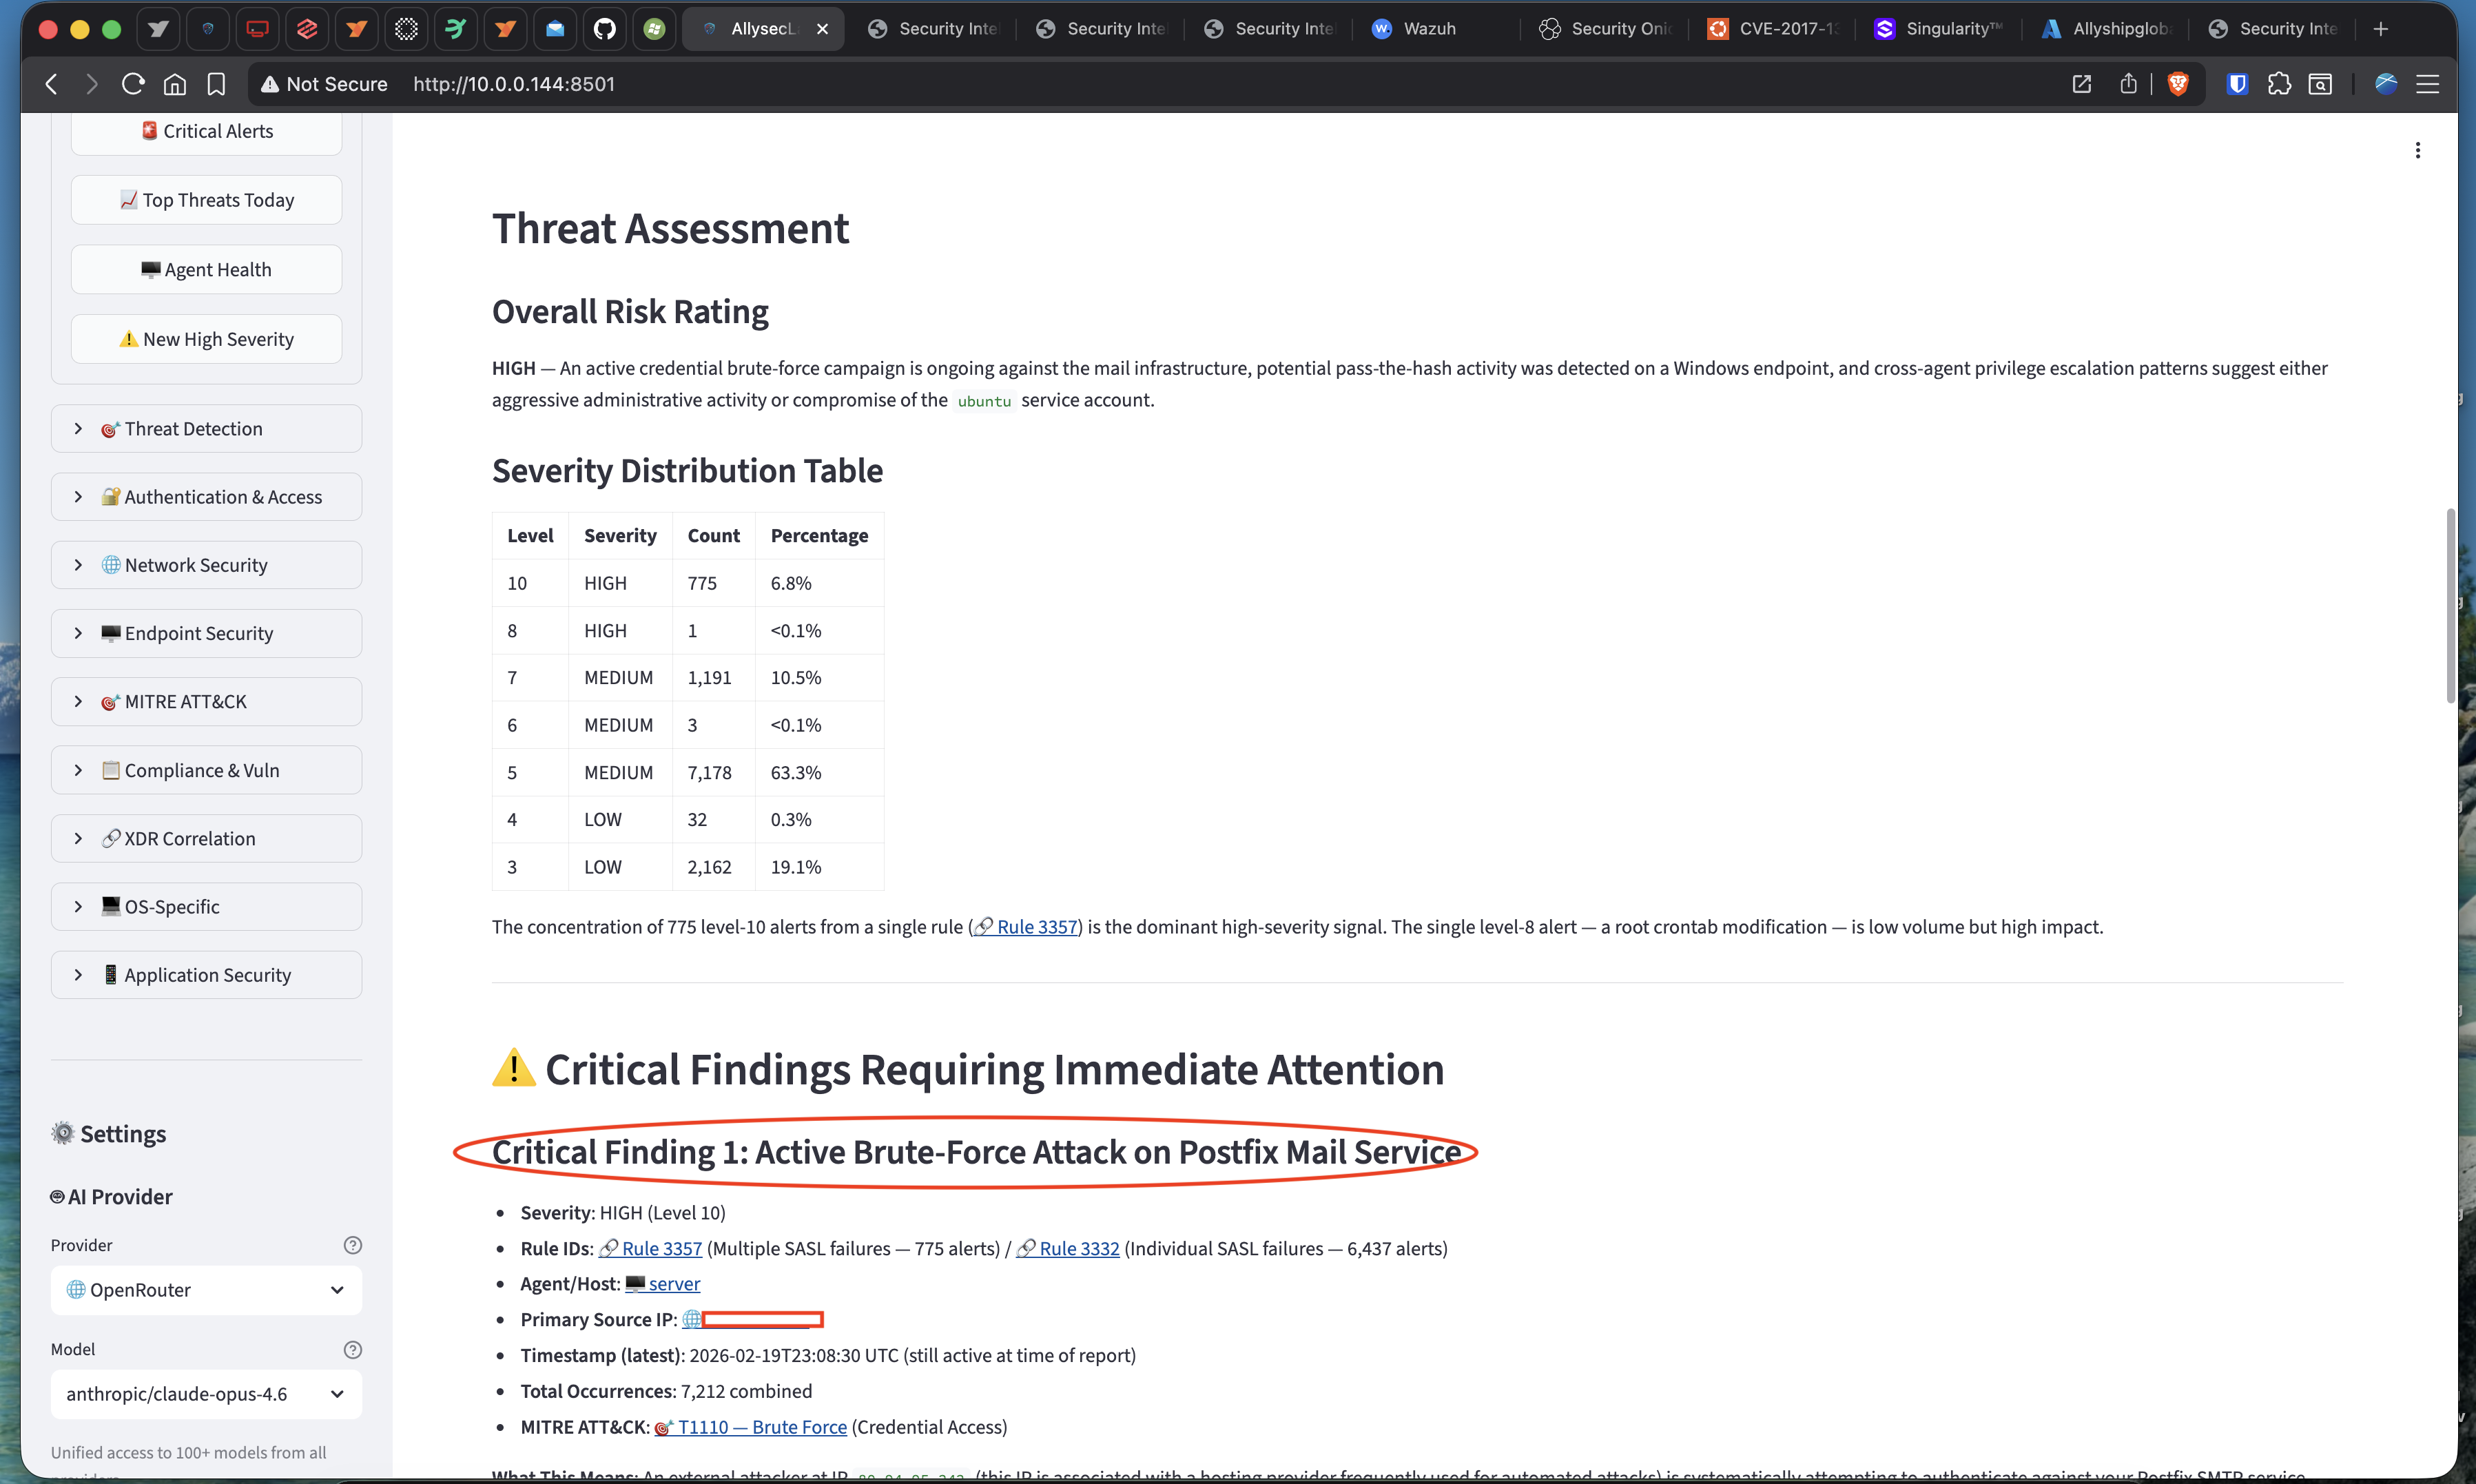Open the red monitor pinned tab

pyautogui.click(x=257, y=29)
